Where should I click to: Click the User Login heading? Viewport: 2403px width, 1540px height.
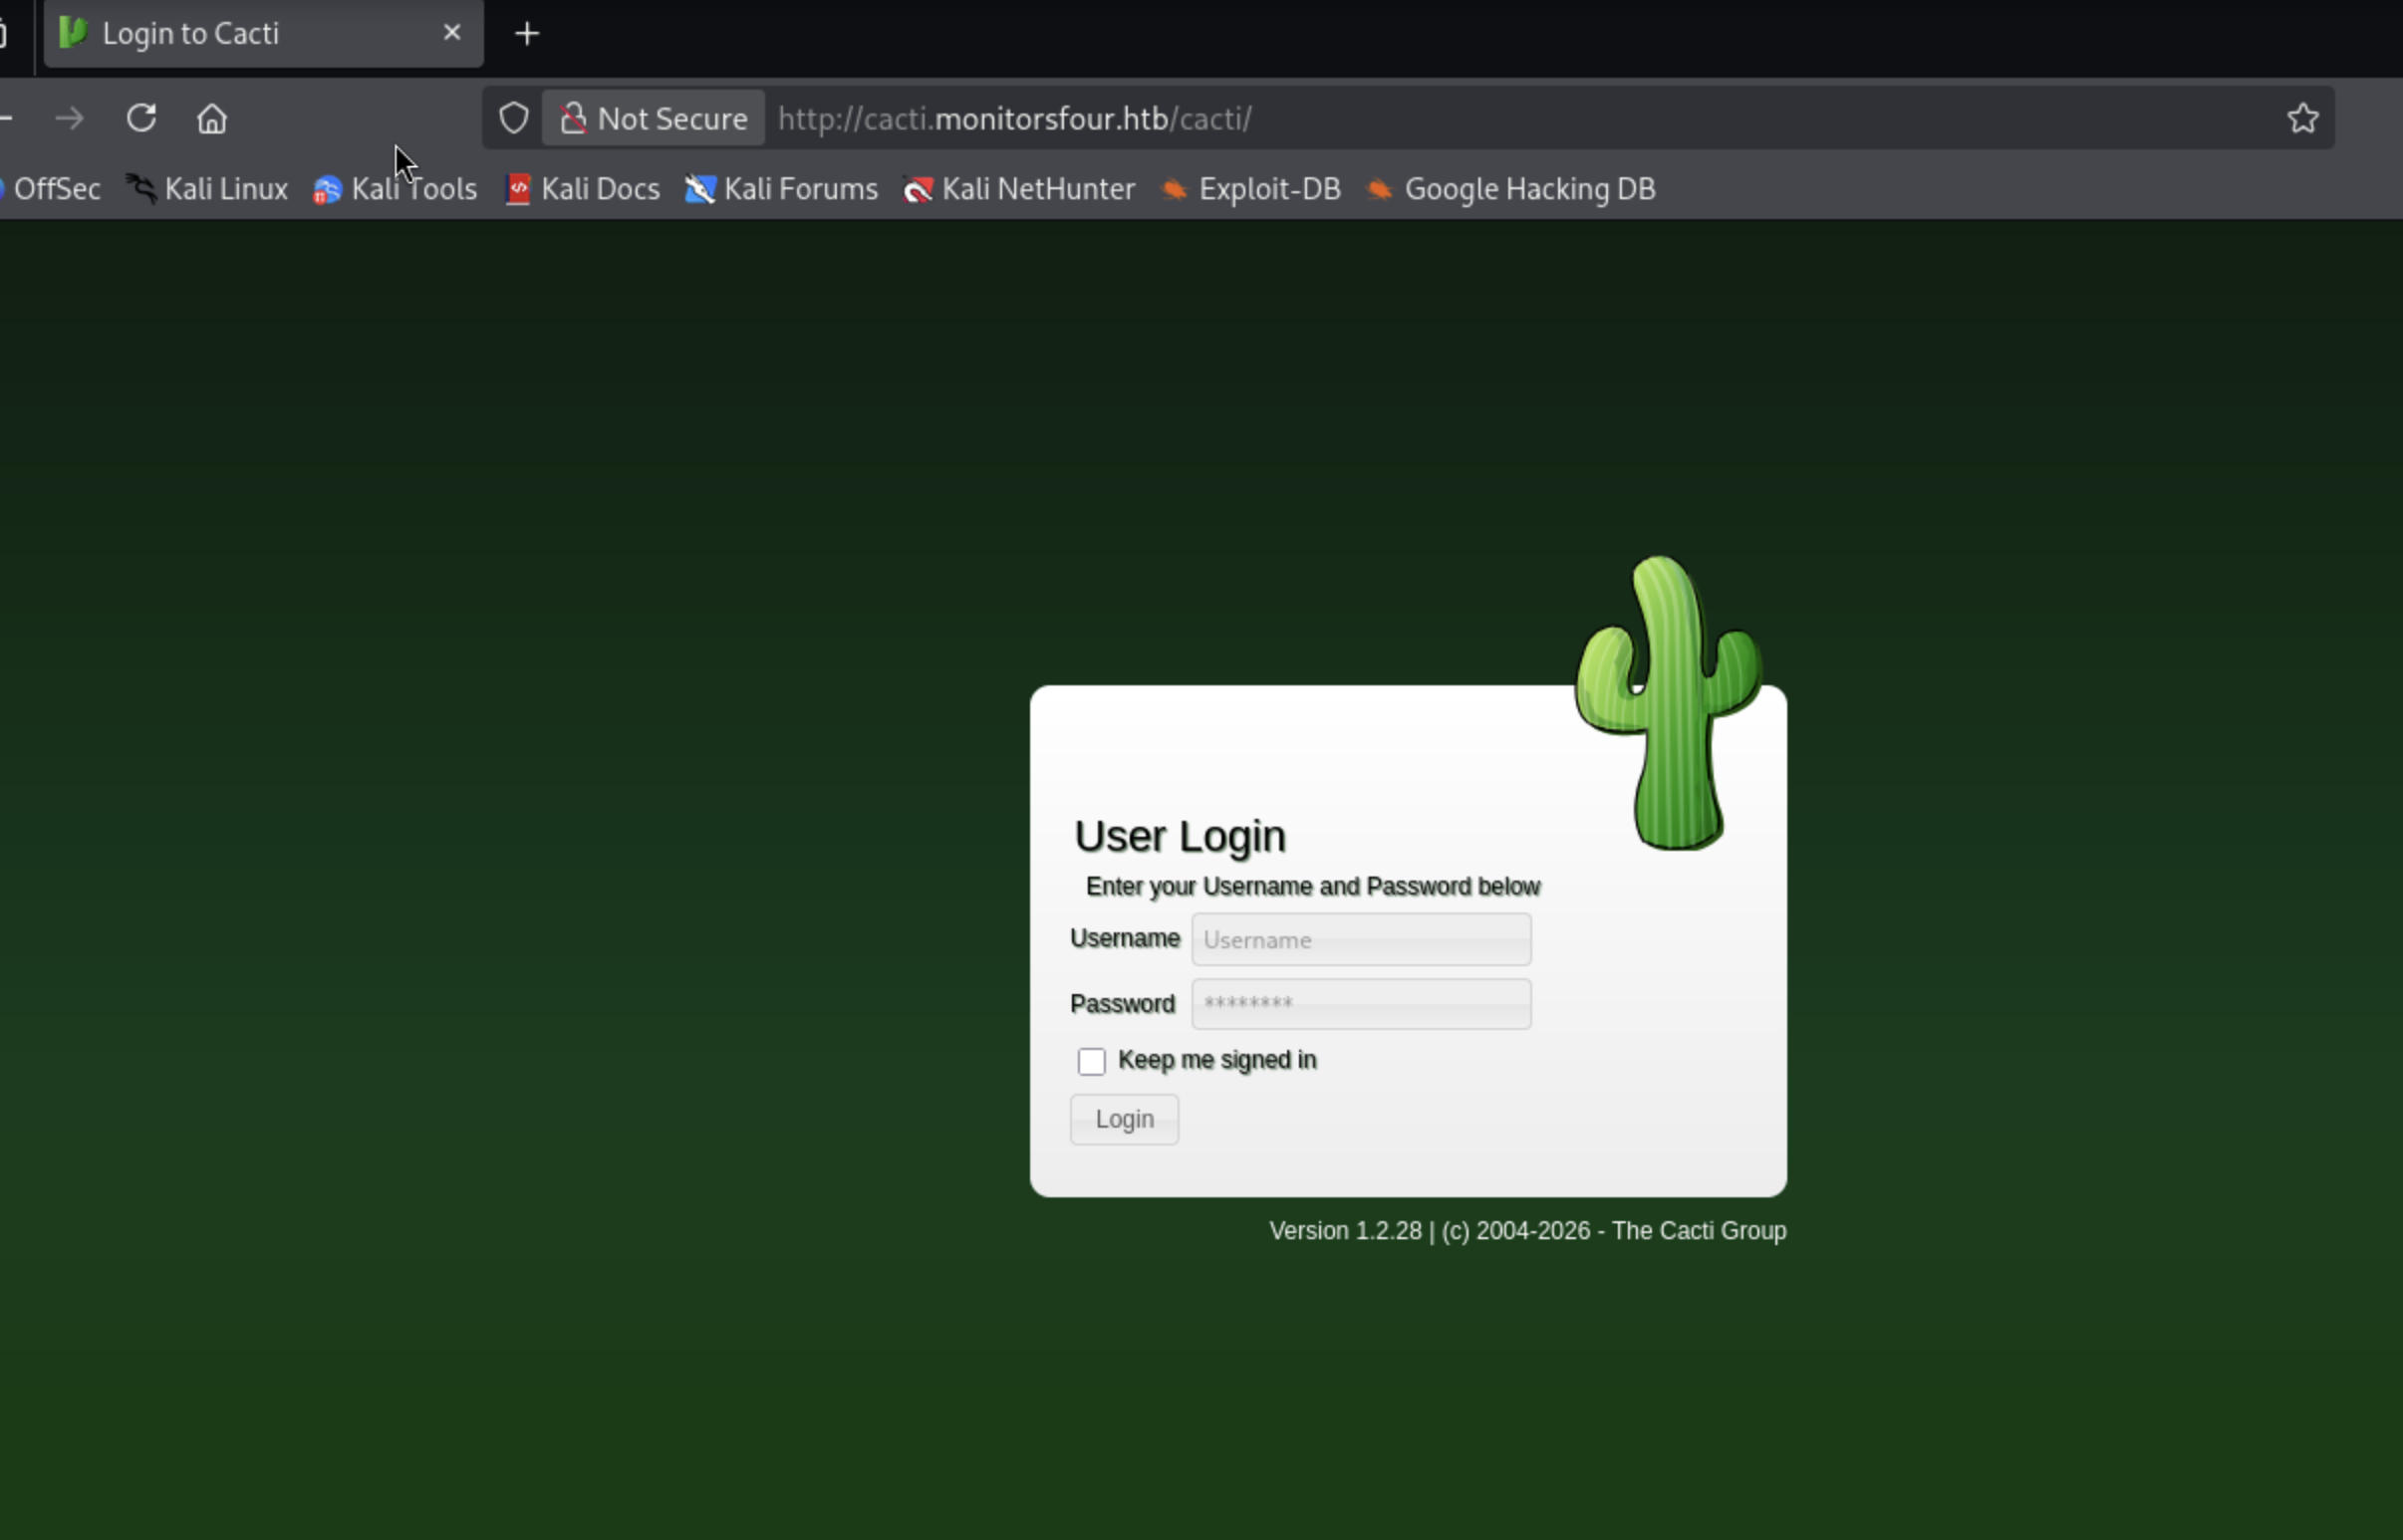(x=1180, y=836)
